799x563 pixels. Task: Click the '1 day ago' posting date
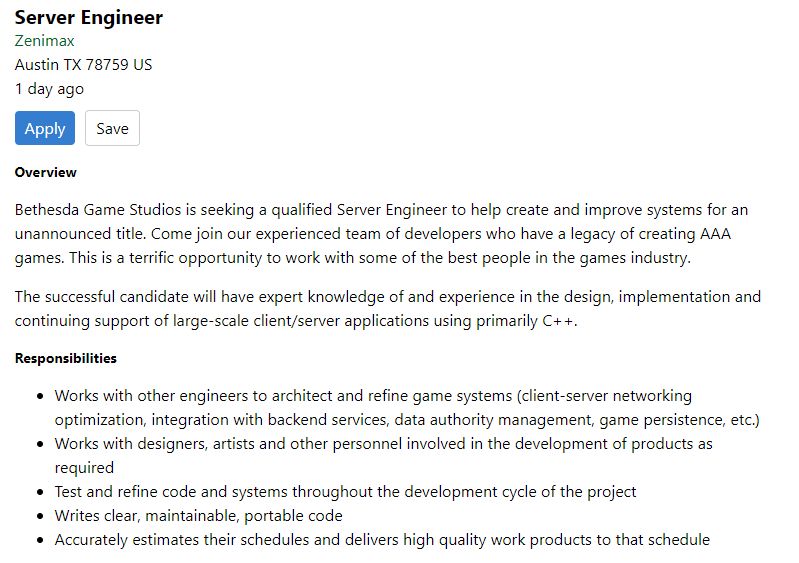coord(49,89)
